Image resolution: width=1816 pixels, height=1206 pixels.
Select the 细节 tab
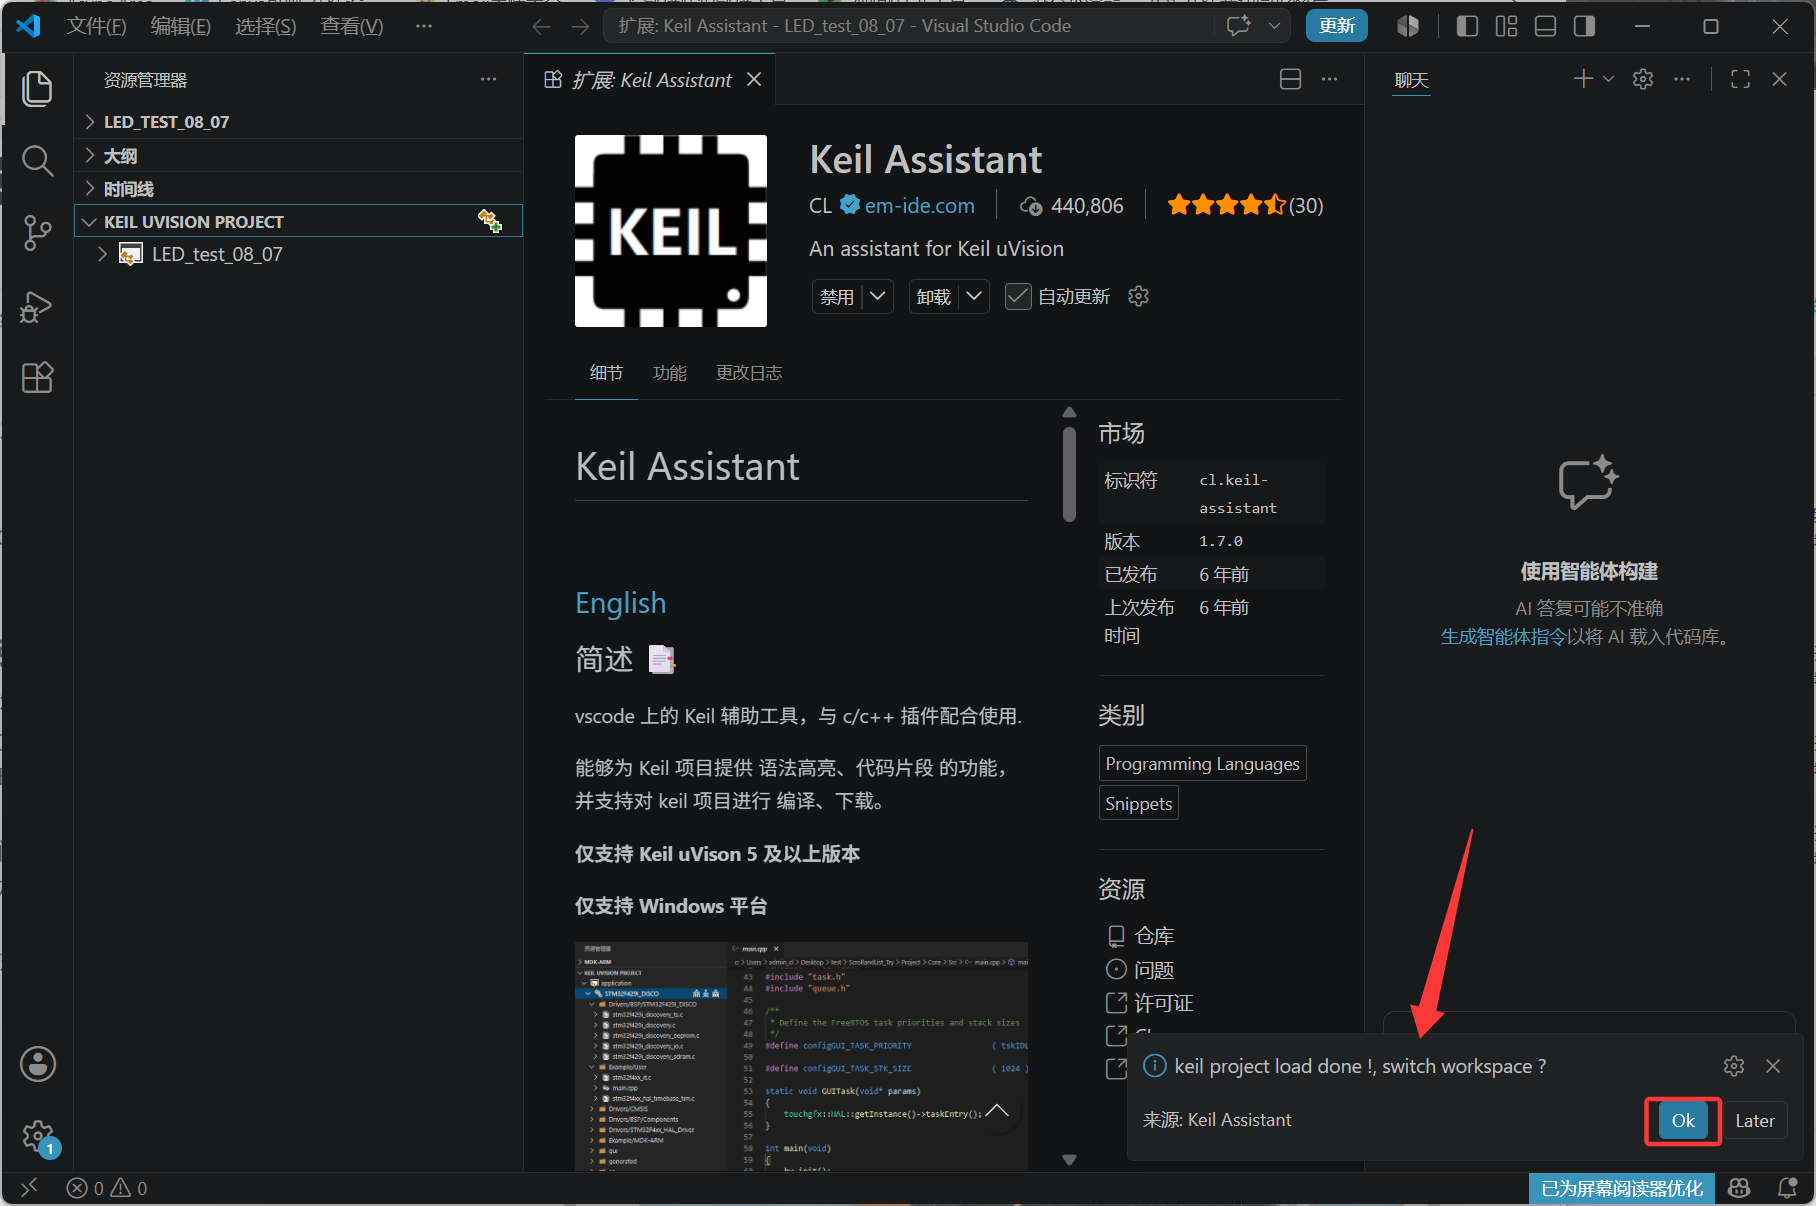(x=606, y=373)
